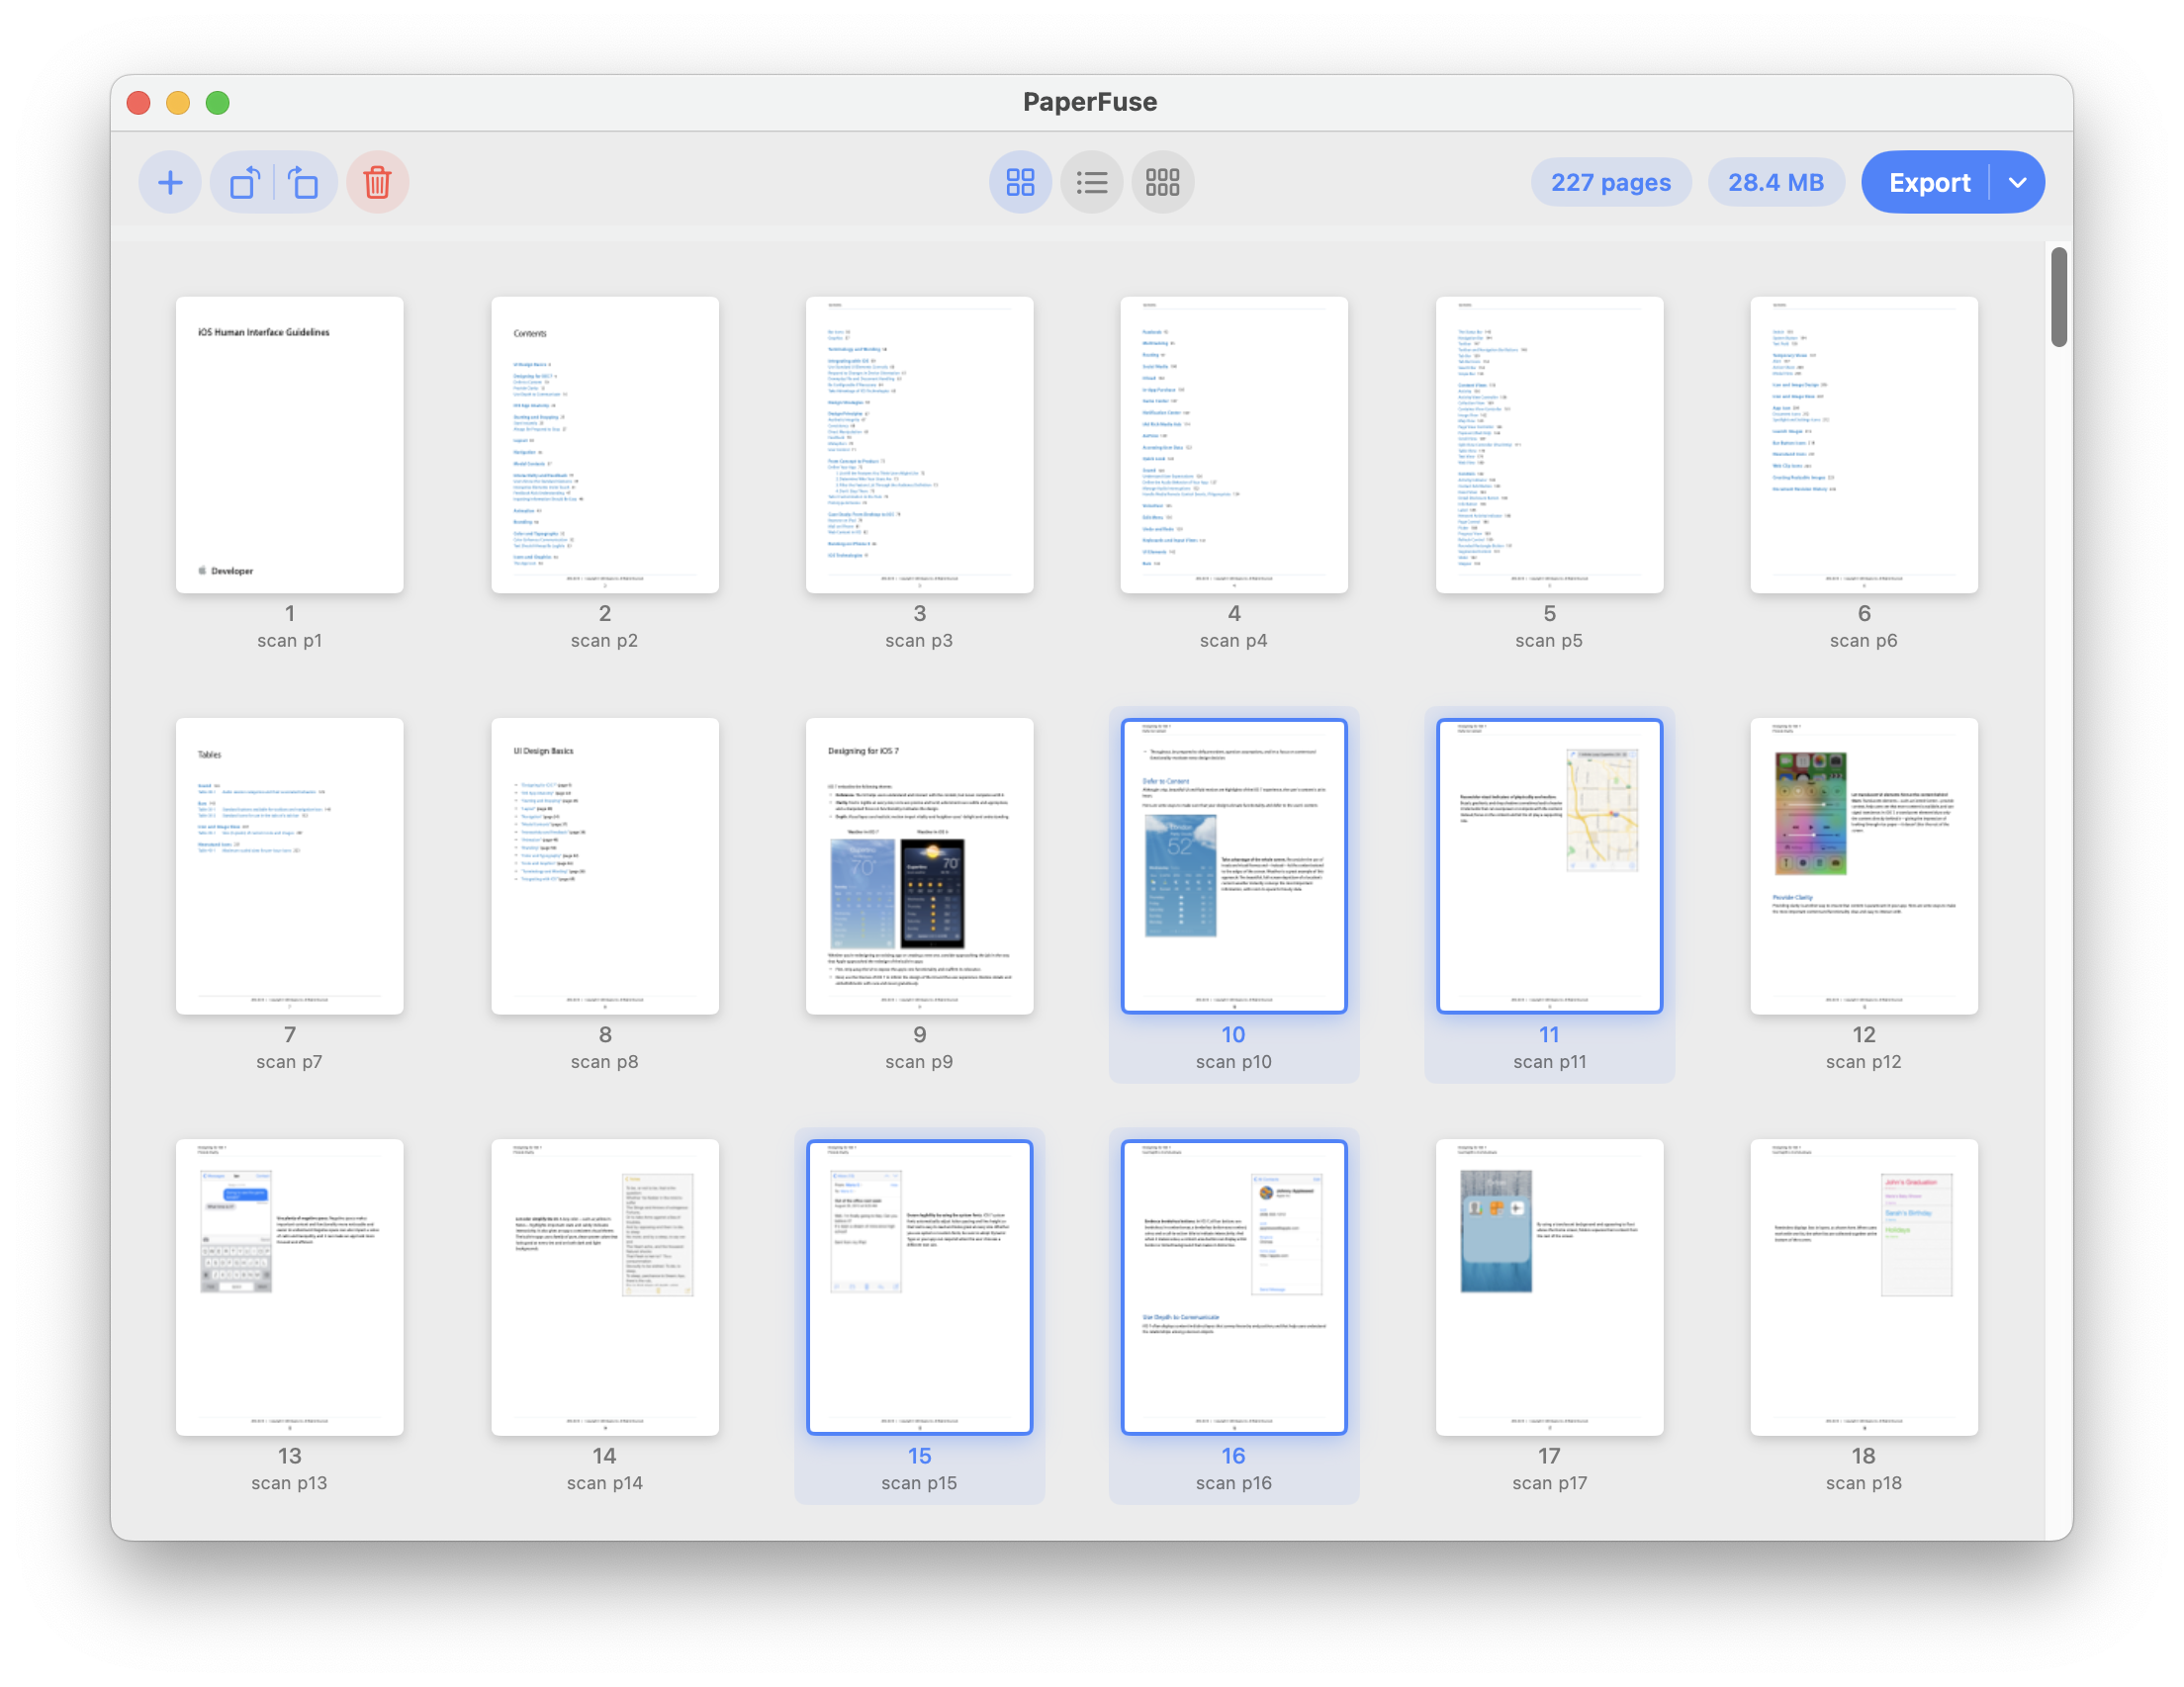The height and width of the screenshot is (1687, 2184).
Task: Click the 28.4 MB file size badge
Action: 1776,182
